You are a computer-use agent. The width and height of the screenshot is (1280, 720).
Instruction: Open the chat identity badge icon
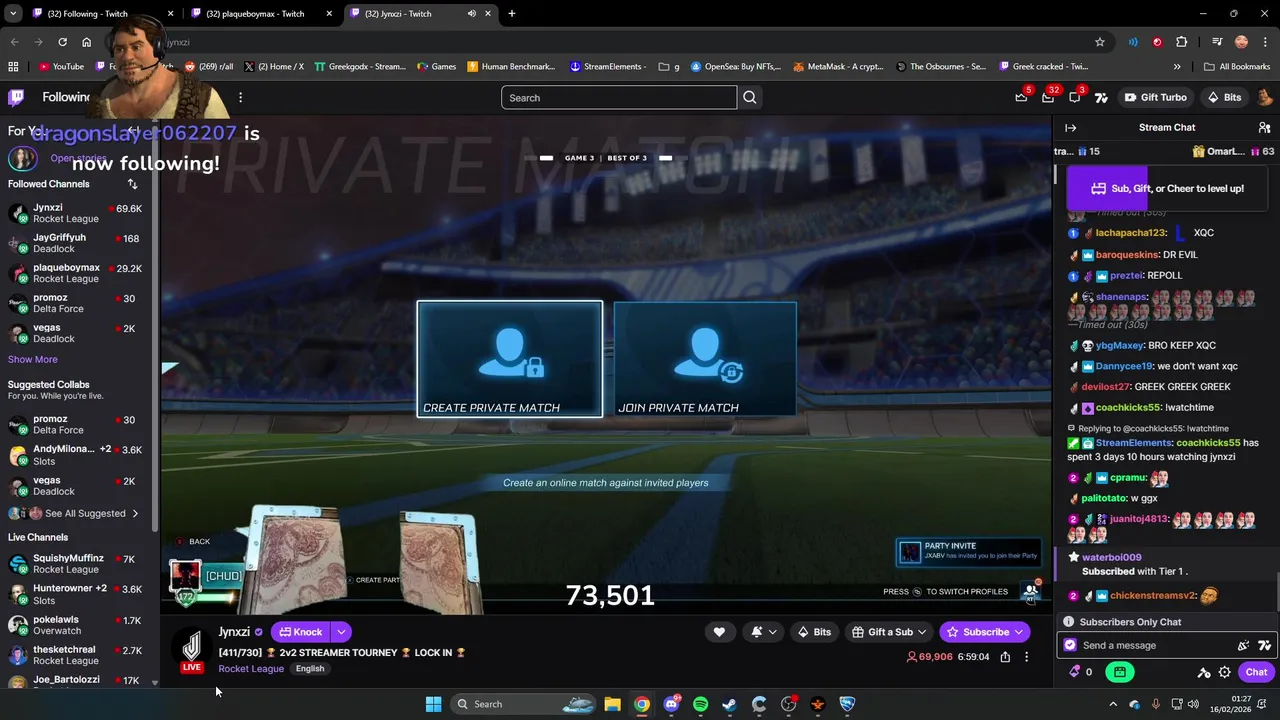1070,645
